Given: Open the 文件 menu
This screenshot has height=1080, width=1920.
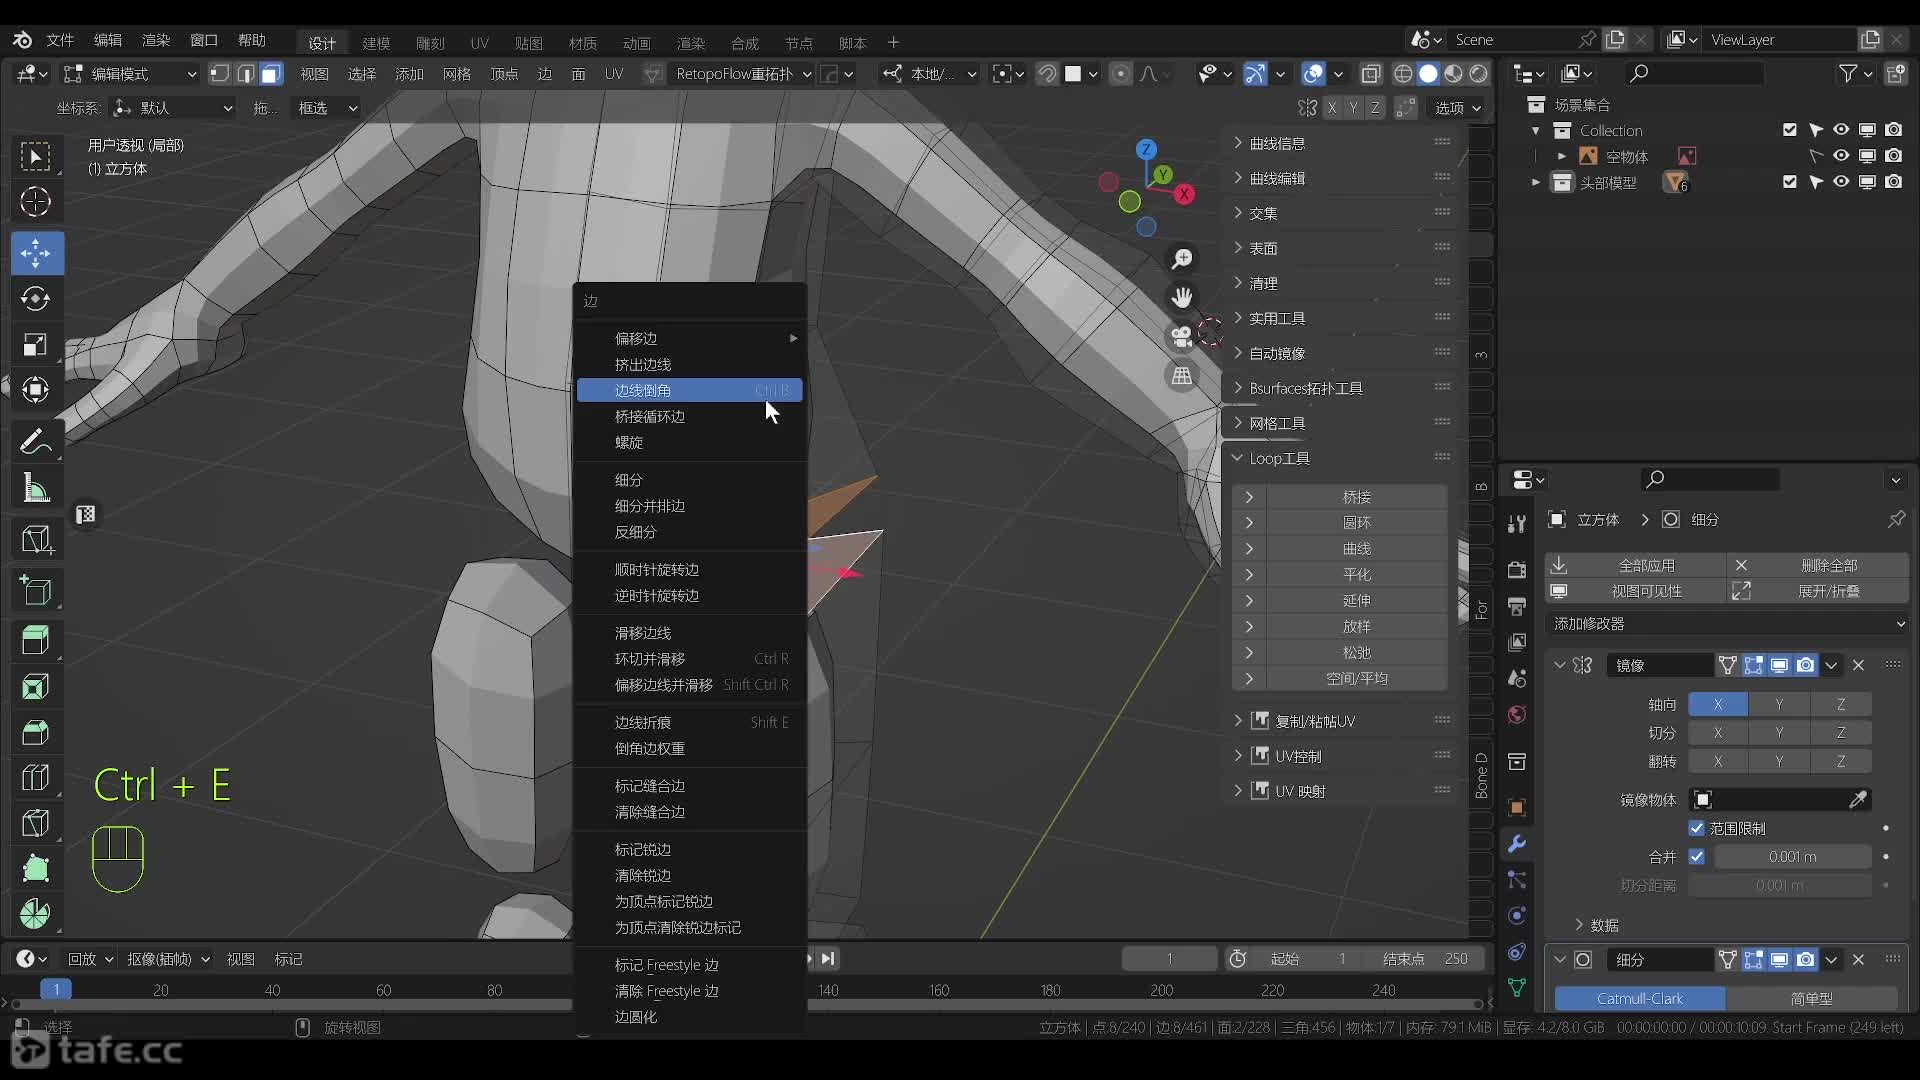Looking at the screenshot, I should (60, 40).
